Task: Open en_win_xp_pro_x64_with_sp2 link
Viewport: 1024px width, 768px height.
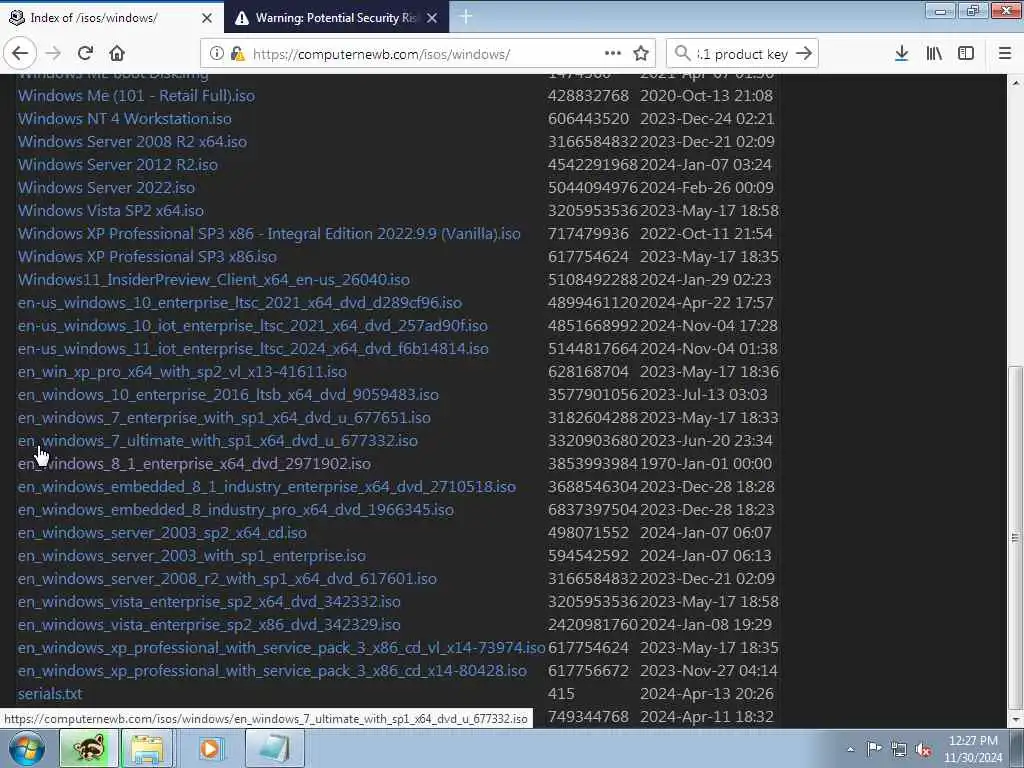Action: (x=182, y=372)
